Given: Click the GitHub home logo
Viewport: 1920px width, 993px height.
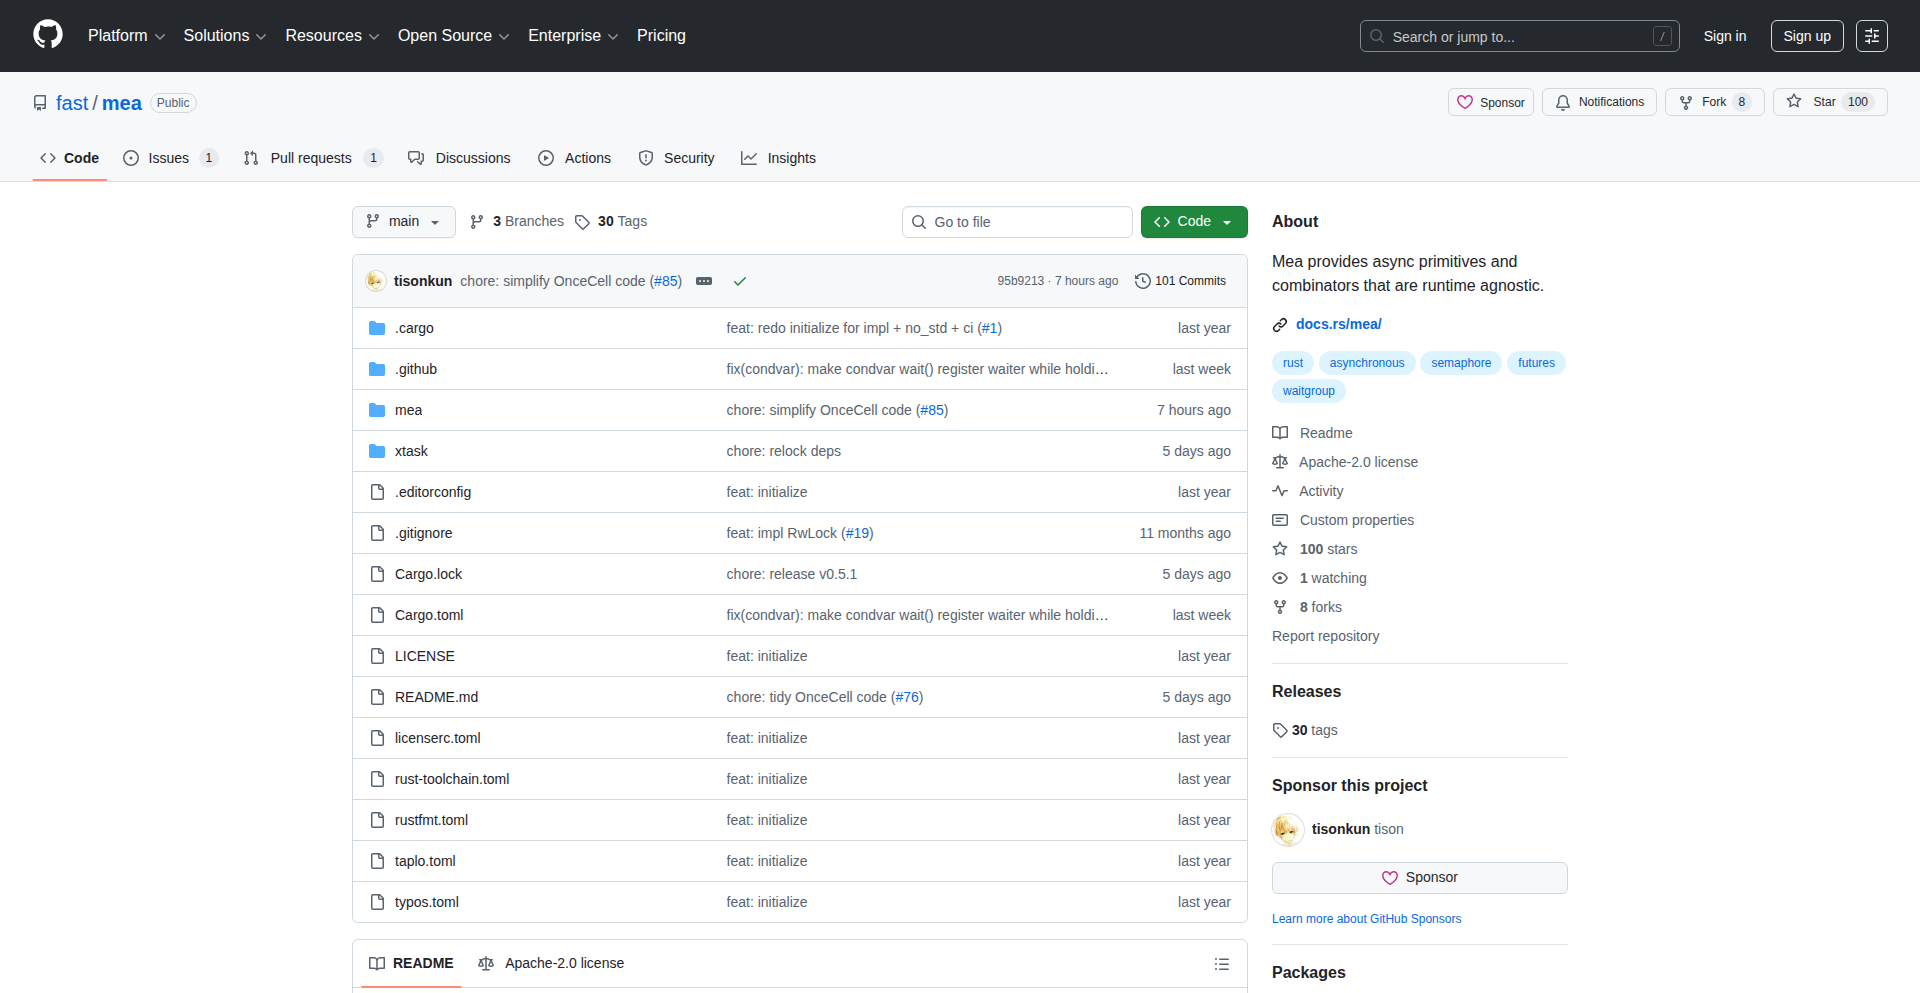Looking at the screenshot, I should coord(46,35).
